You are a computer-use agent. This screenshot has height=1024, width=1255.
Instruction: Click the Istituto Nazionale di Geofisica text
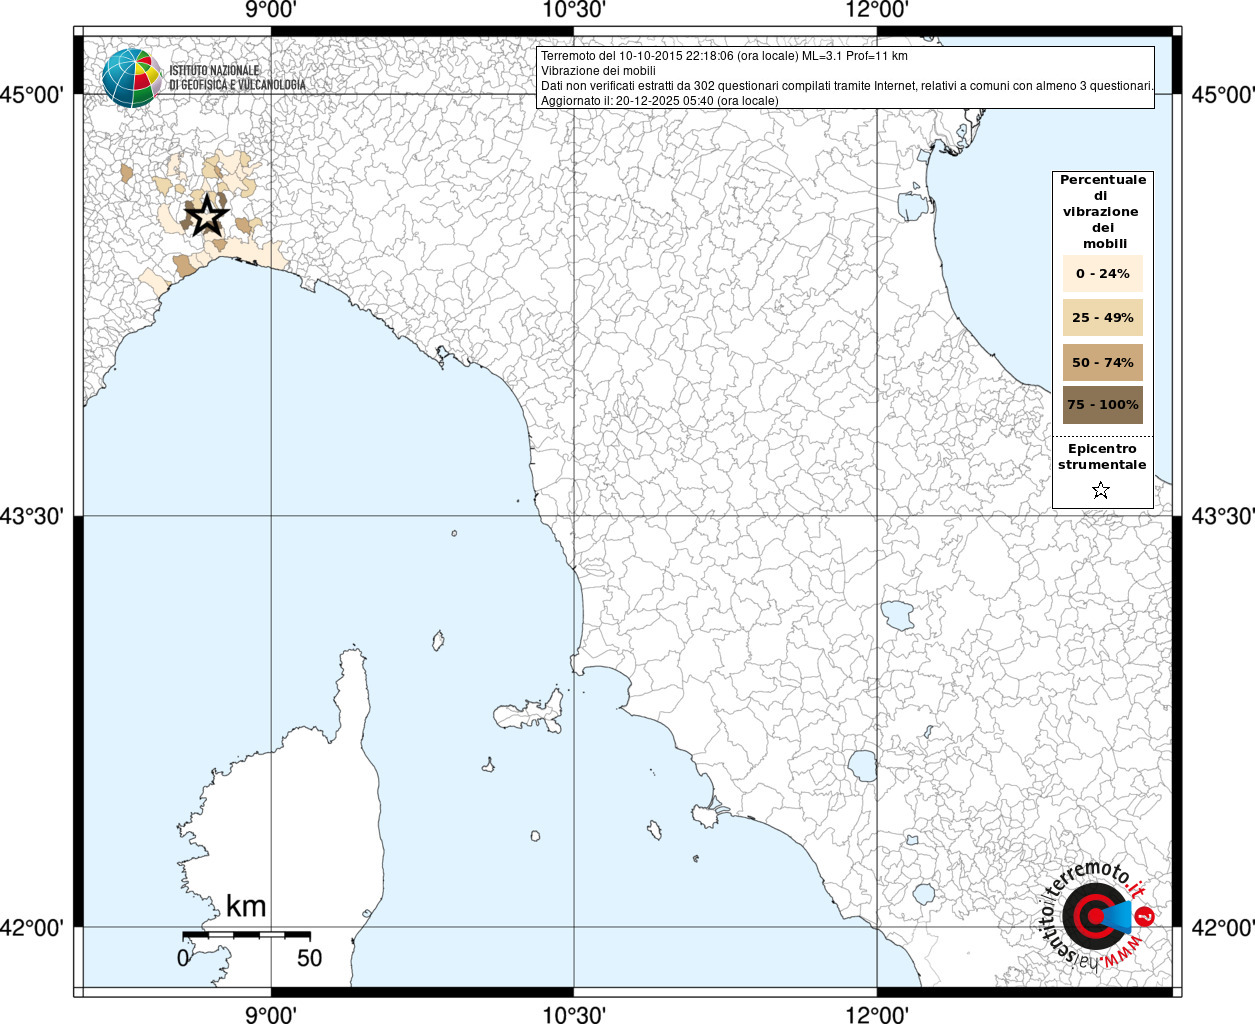pyautogui.click(x=237, y=78)
